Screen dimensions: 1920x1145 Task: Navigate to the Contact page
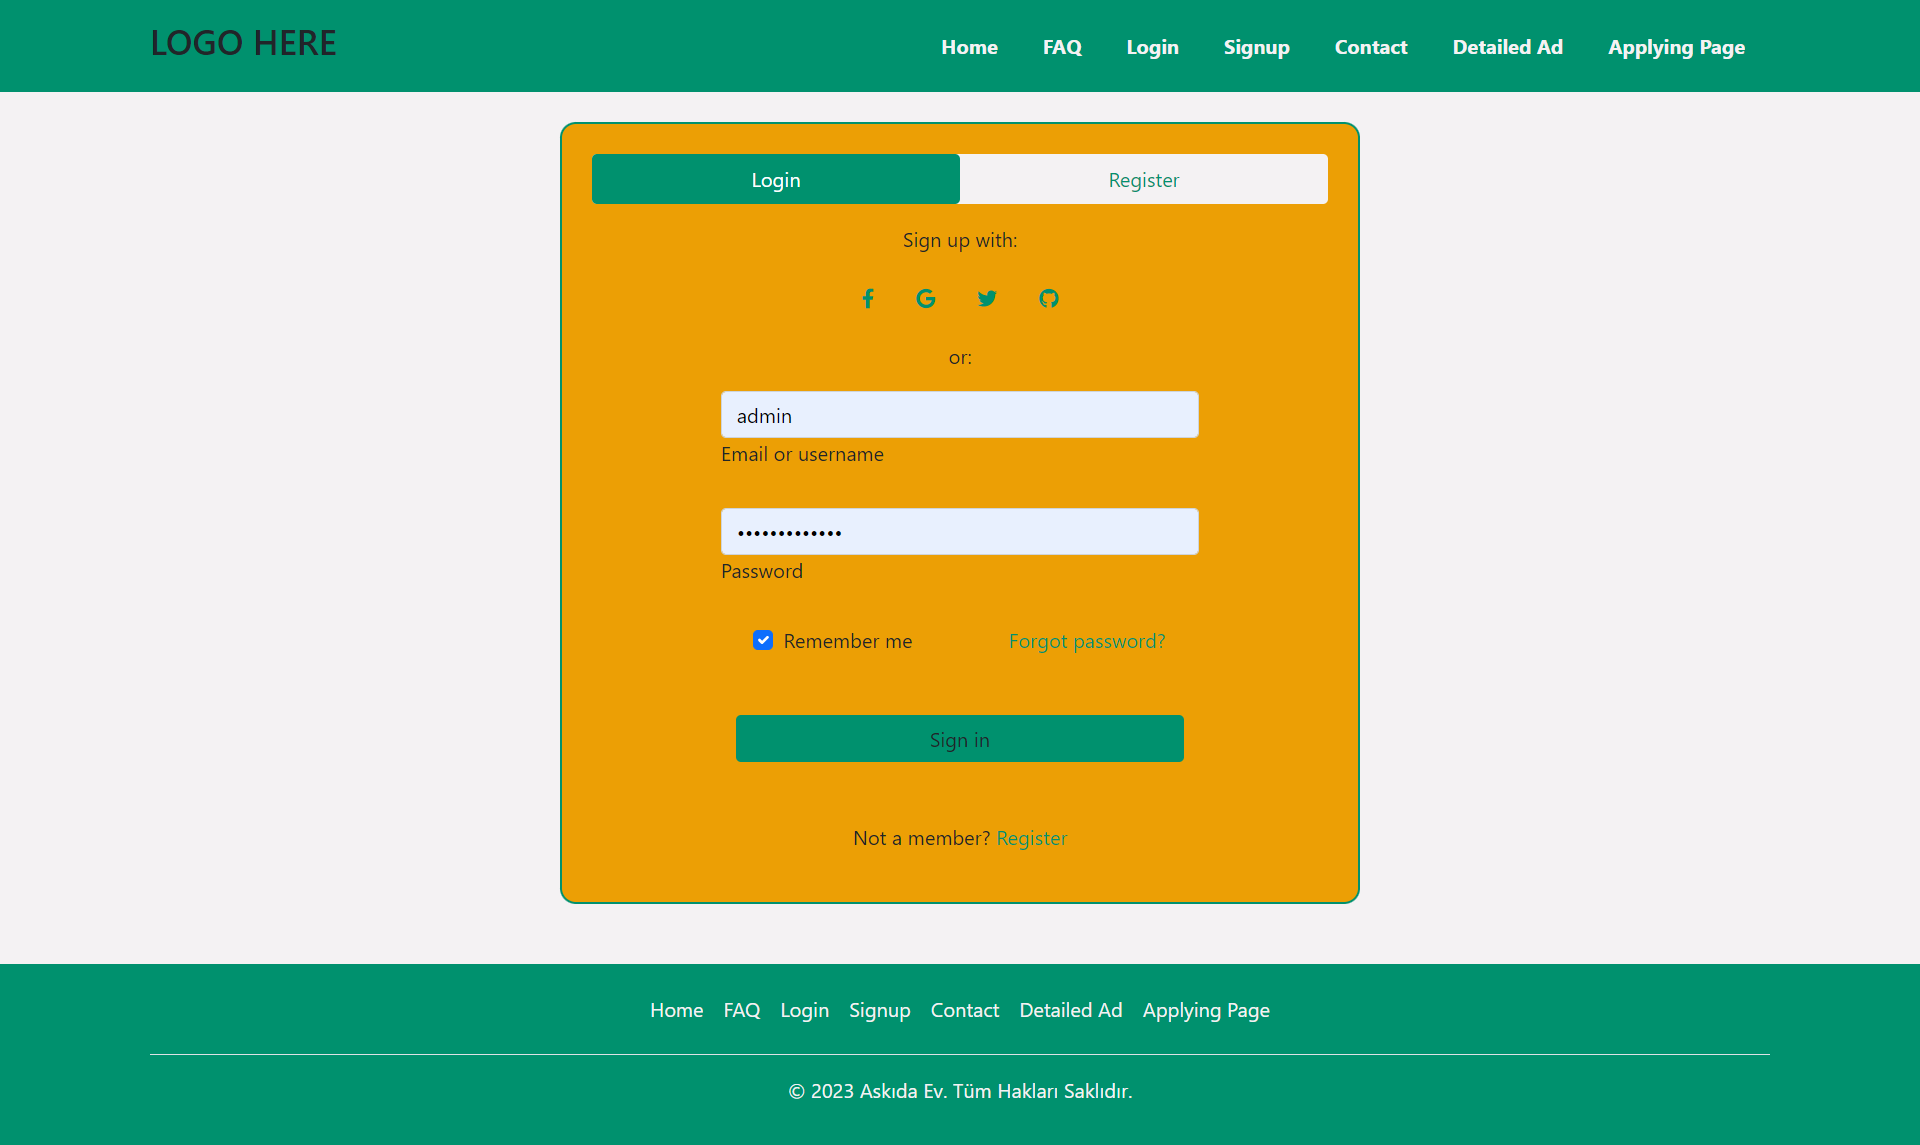[1371, 46]
